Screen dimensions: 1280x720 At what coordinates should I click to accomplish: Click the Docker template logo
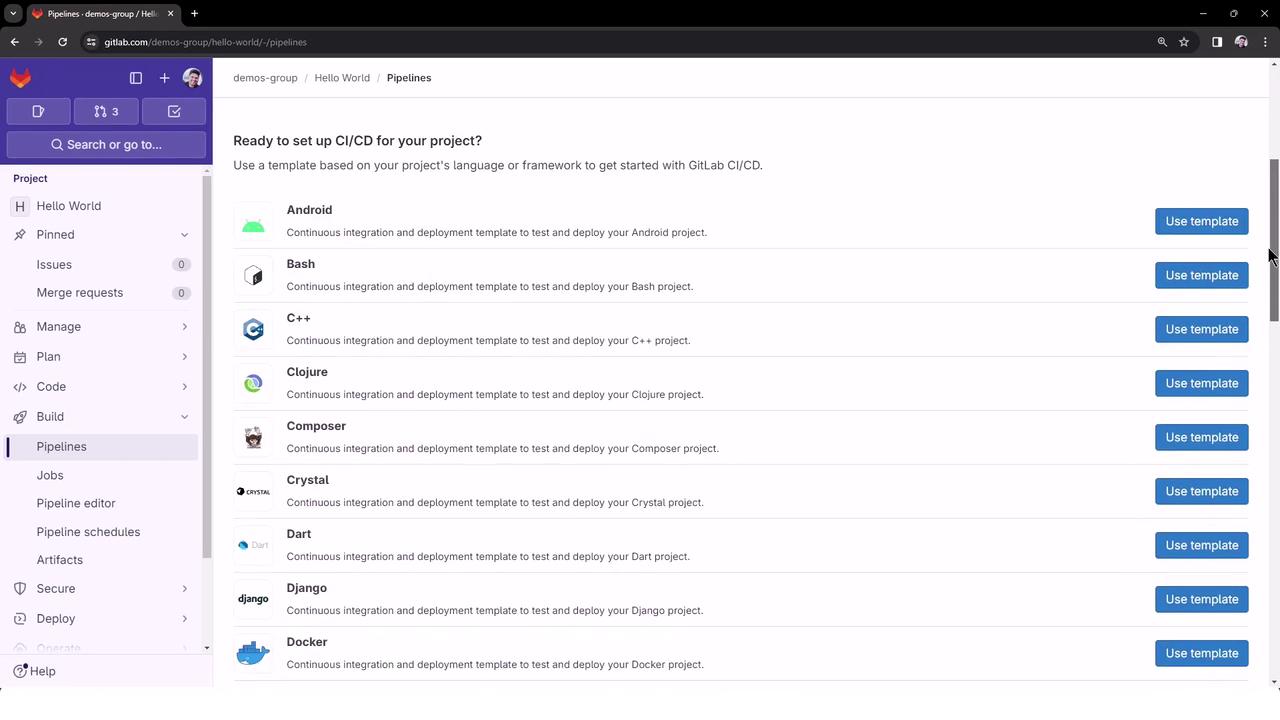click(x=253, y=653)
